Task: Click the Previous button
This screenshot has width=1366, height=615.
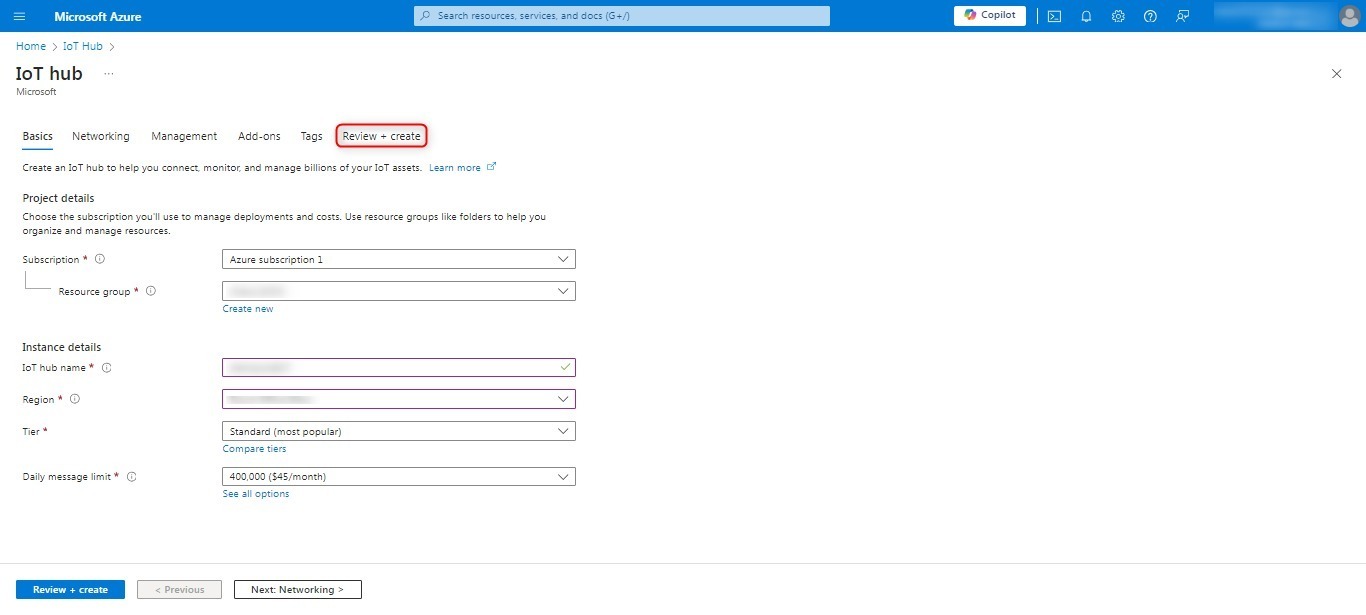Action: 179,590
